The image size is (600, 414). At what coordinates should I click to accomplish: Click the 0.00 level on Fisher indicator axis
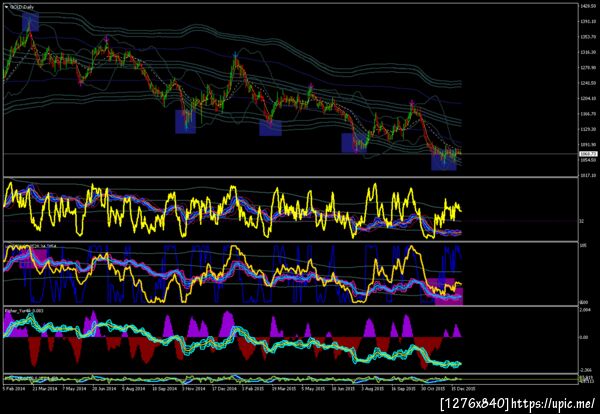coord(584,337)
